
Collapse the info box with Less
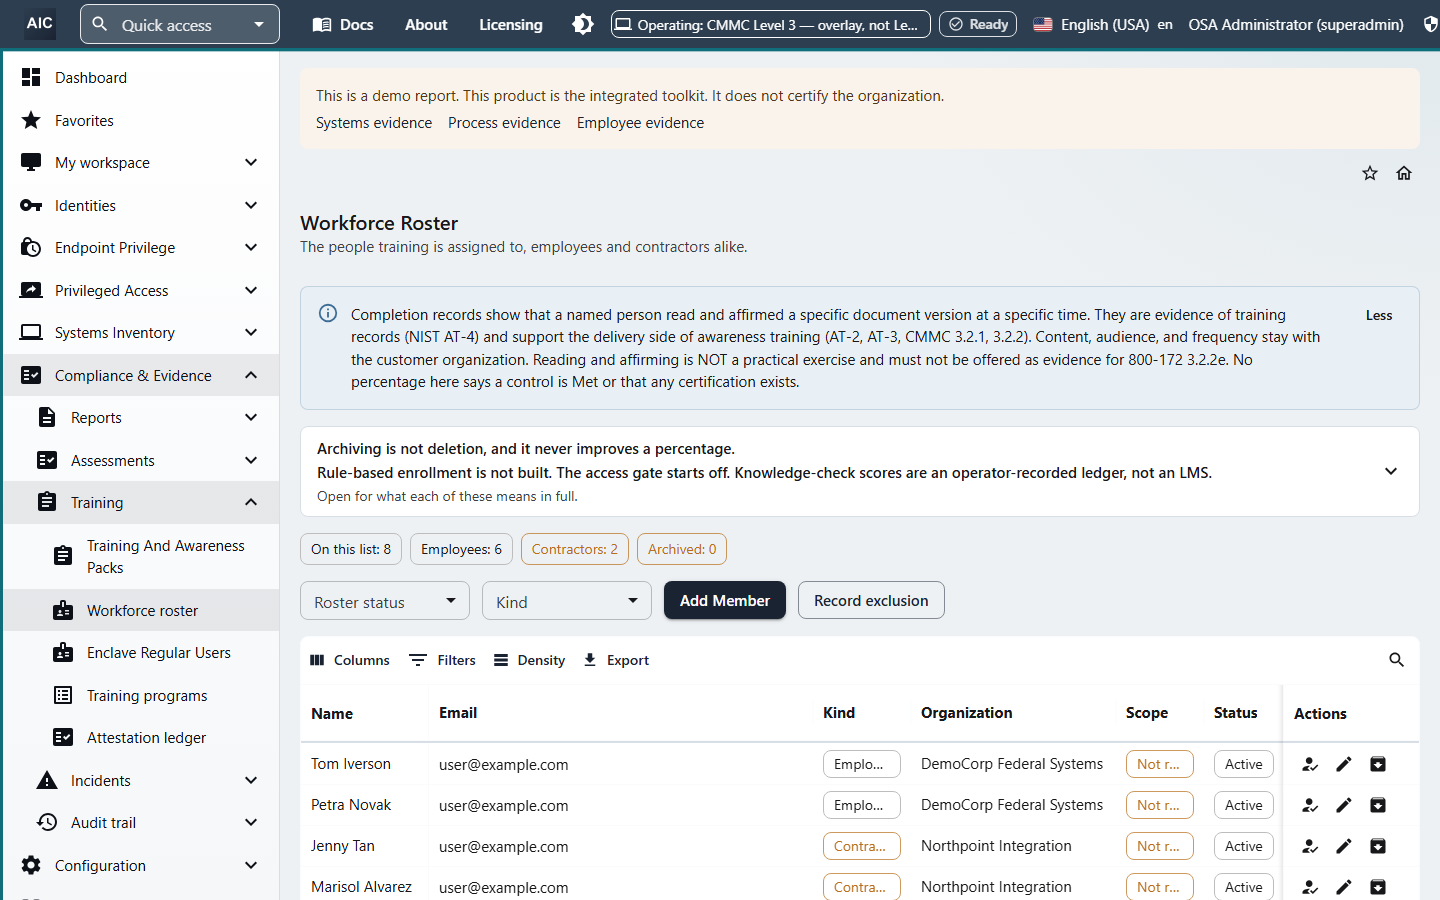pyautogui.click(x=1379, y=315)
